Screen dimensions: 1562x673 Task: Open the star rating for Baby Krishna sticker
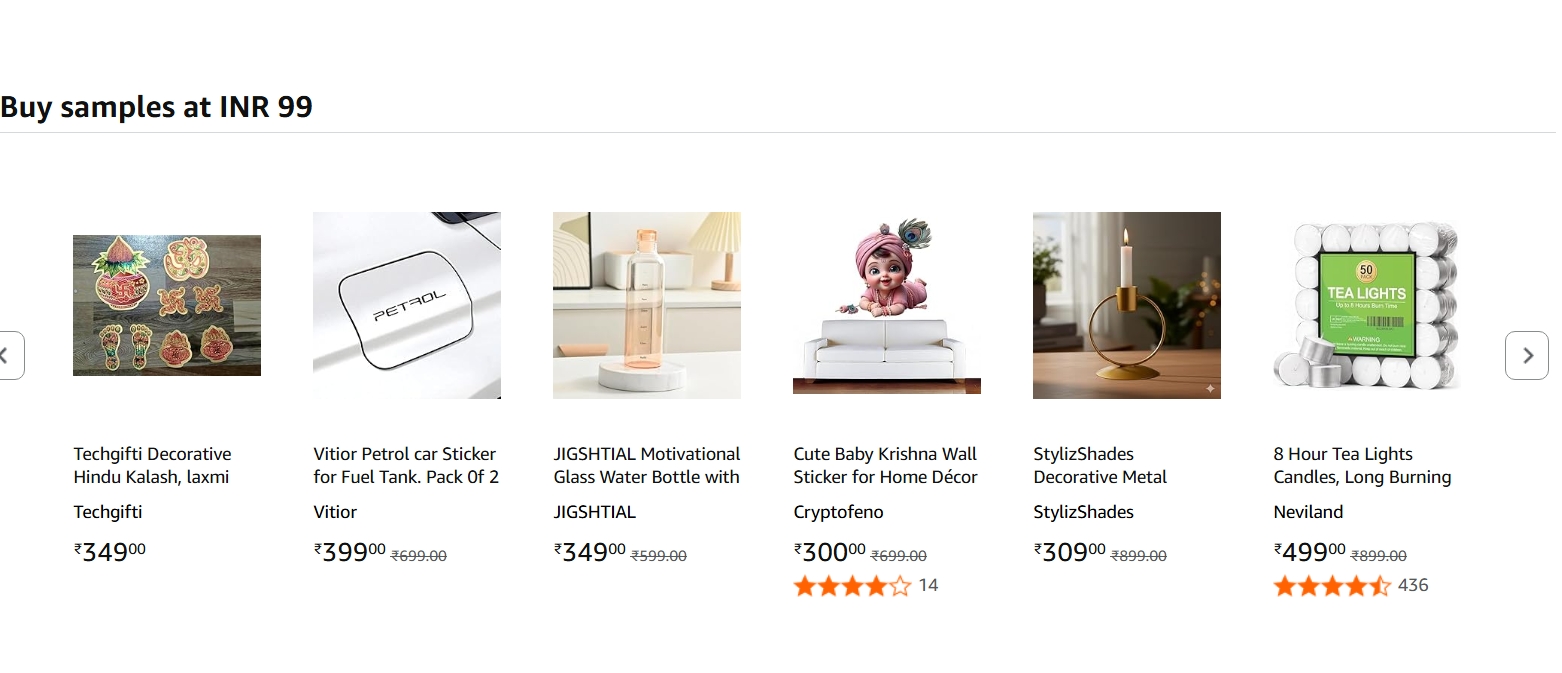[850, 586]
